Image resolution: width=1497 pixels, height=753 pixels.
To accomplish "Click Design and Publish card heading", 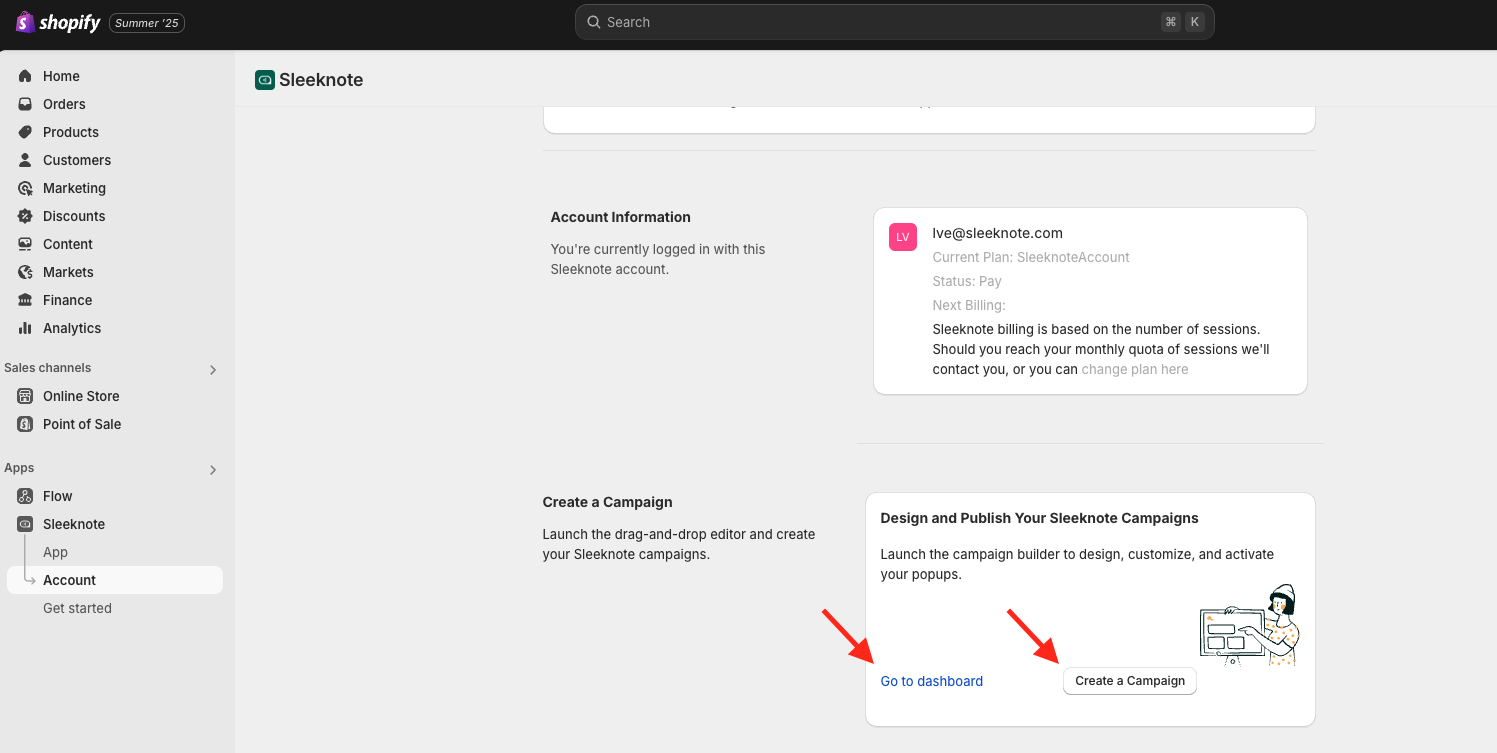I will (1039, 518).
